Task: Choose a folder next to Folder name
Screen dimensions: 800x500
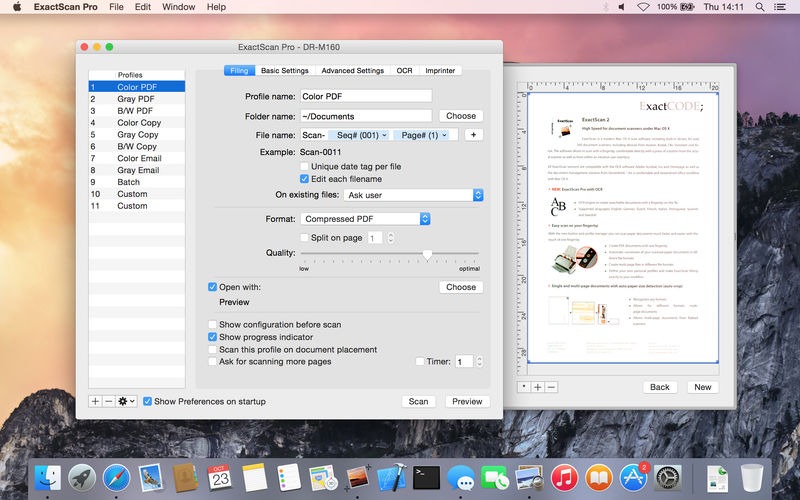Action: coord(461,116)
